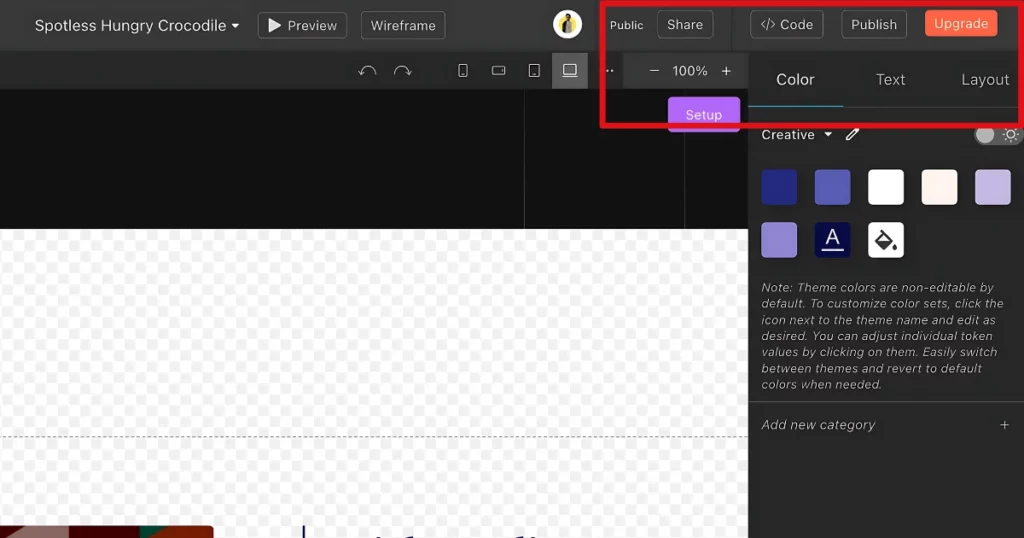The height and width of the screenshot is (538, 1024).
Task: Zoom in with the plus button
Action: pyautogui.click(x=726, y=71)
